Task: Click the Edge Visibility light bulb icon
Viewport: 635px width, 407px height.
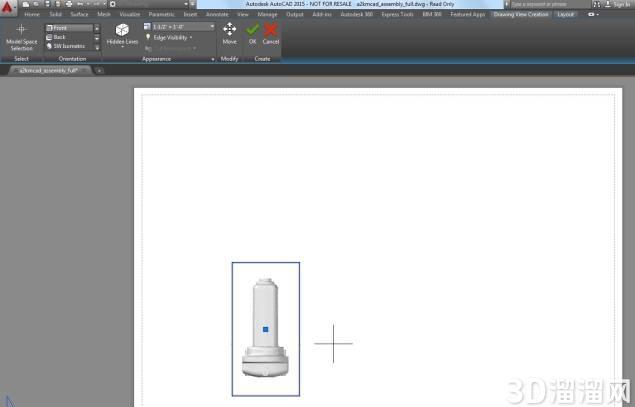Action: click(148, 37)
